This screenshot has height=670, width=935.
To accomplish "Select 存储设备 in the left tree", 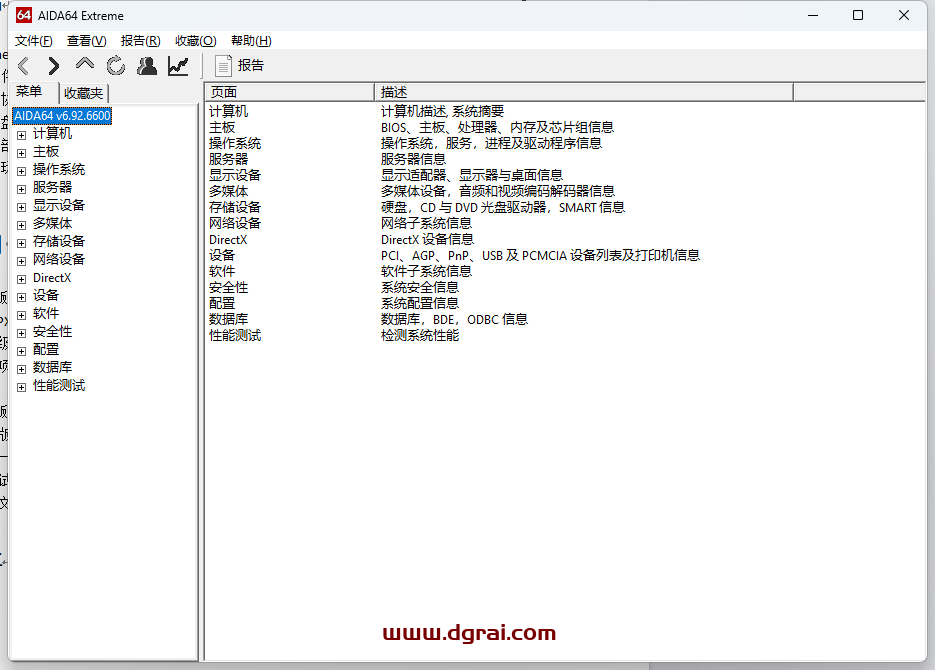I will click(x=59, y=241).
